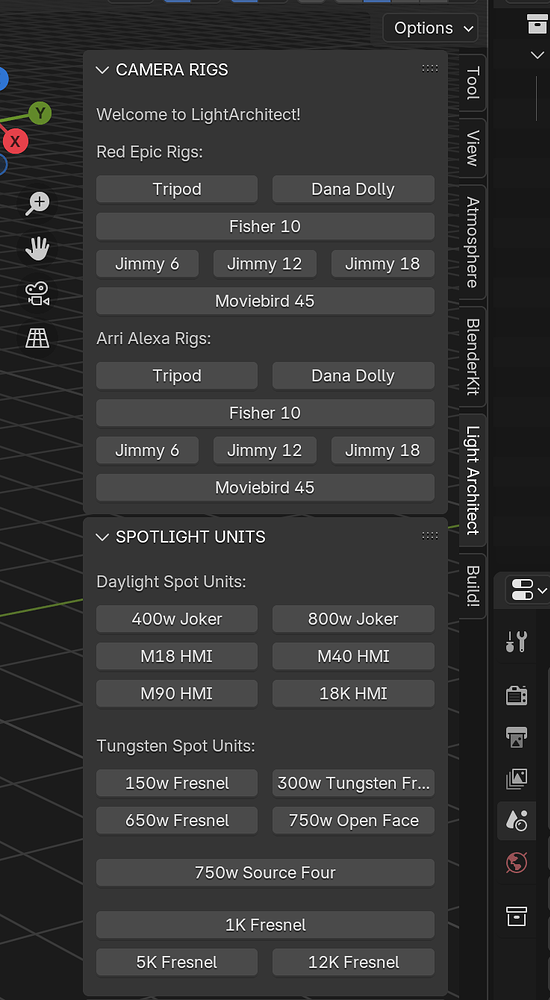Open the Atmosphere sidebar tab
This screenshot has height=1000, width=550.
coord(472,242)
